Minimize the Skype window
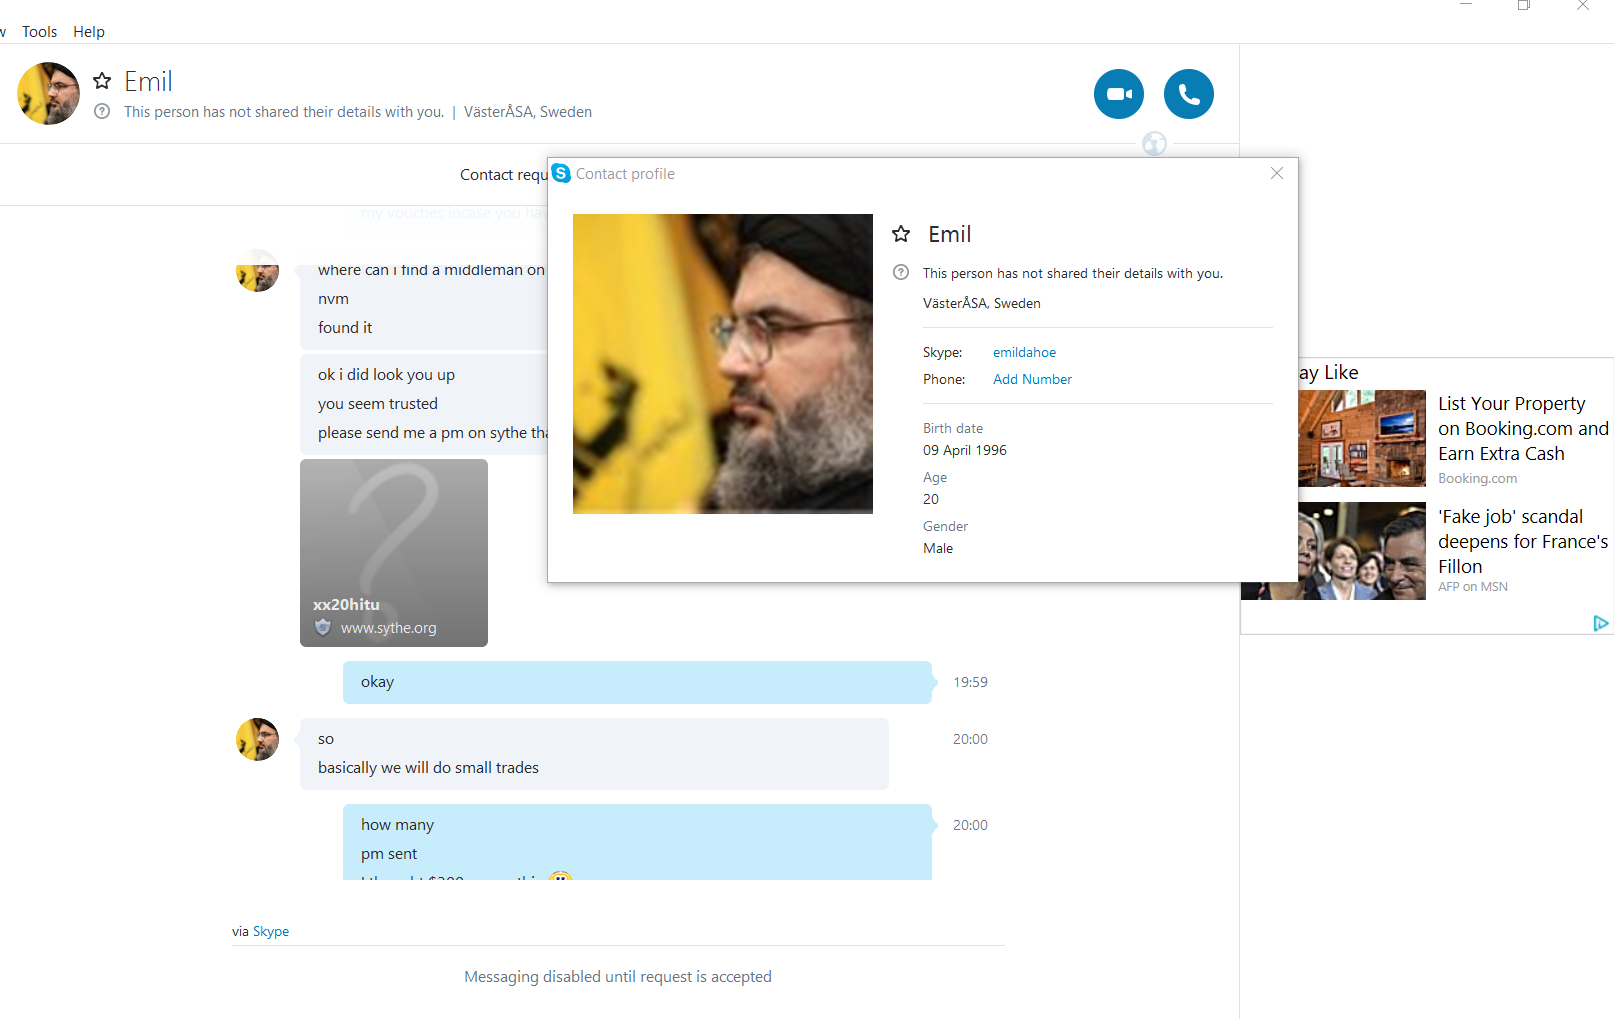The height and width of the screenshot is (1019, 1614). point(1466,6)
